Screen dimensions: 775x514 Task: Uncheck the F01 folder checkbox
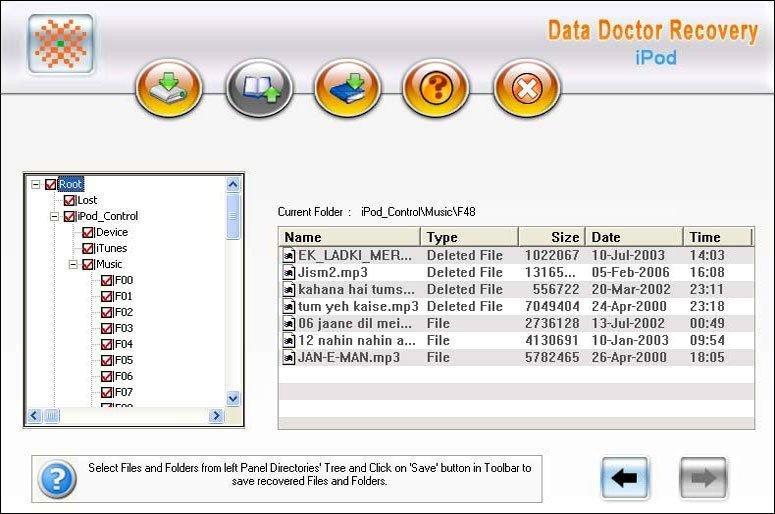(106, 296)
